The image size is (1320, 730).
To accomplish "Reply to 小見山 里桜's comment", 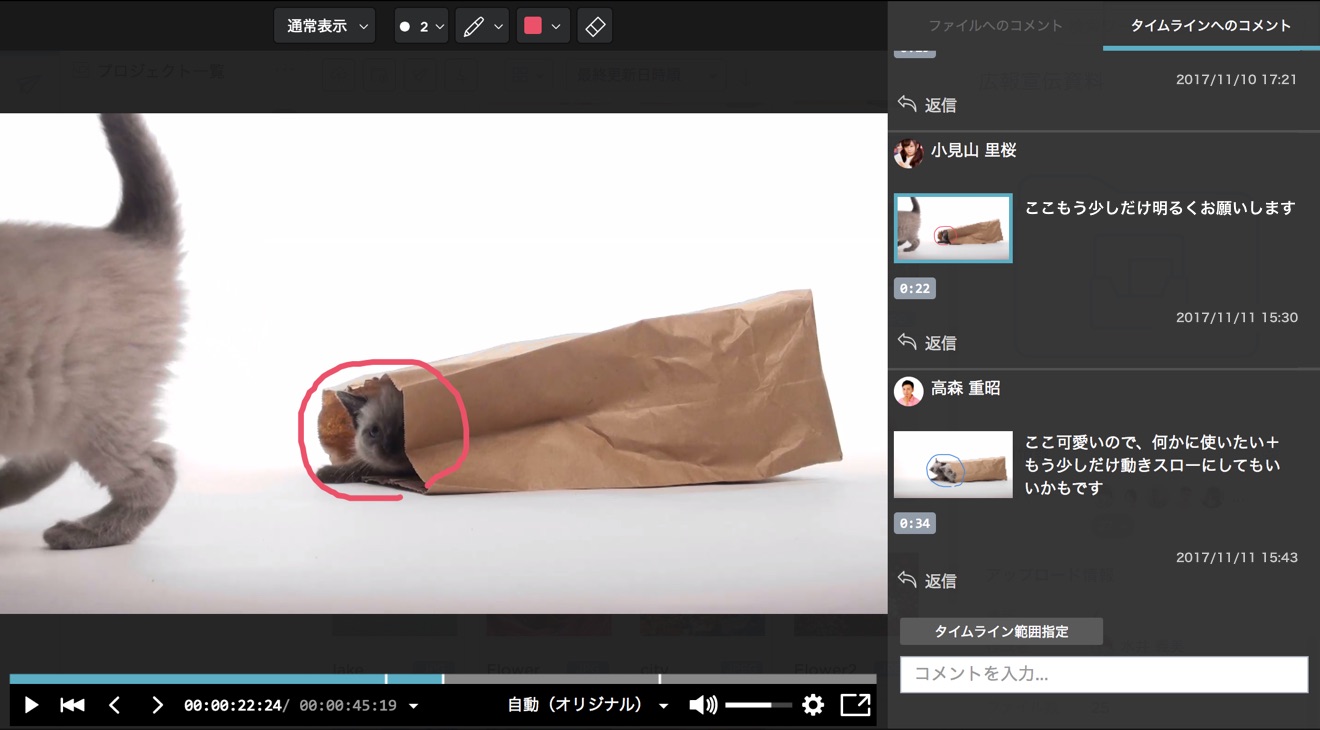I will [927, 343].
